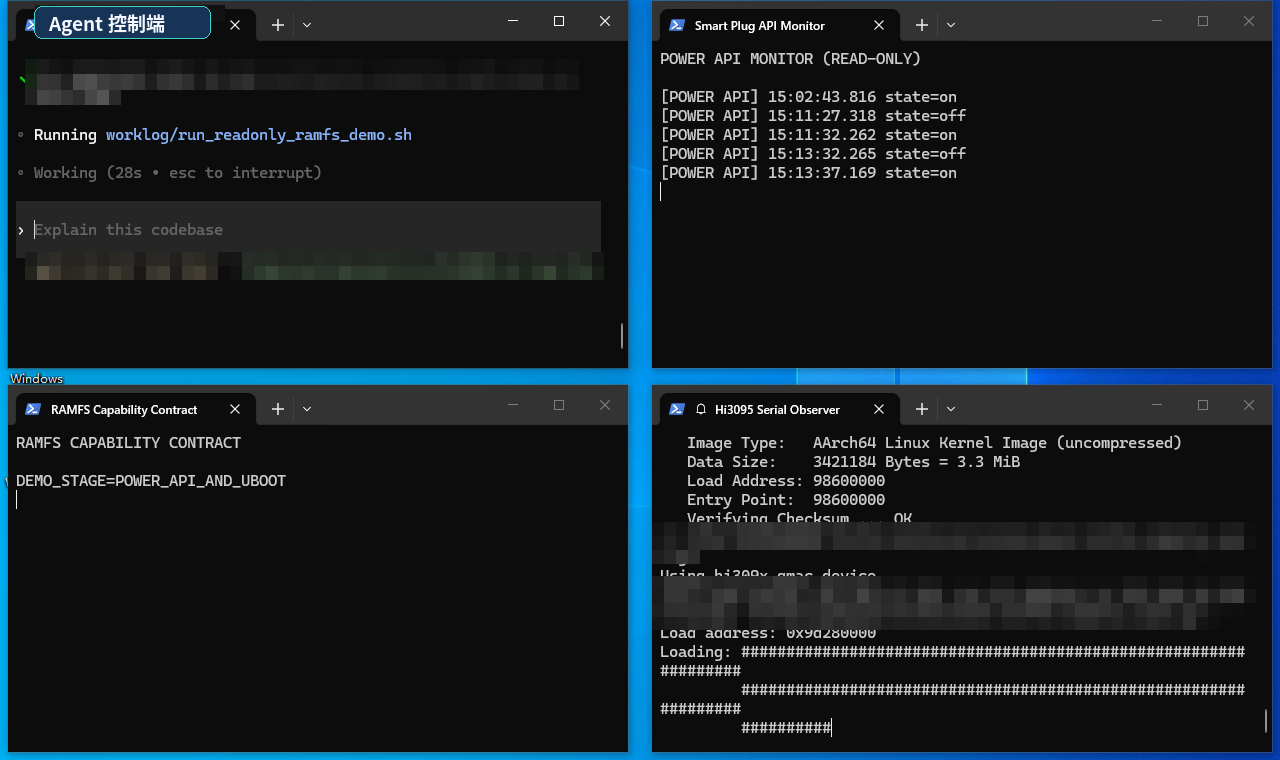
Task: Open new tab in Agent 控制端 window
Action: [278, 25]
